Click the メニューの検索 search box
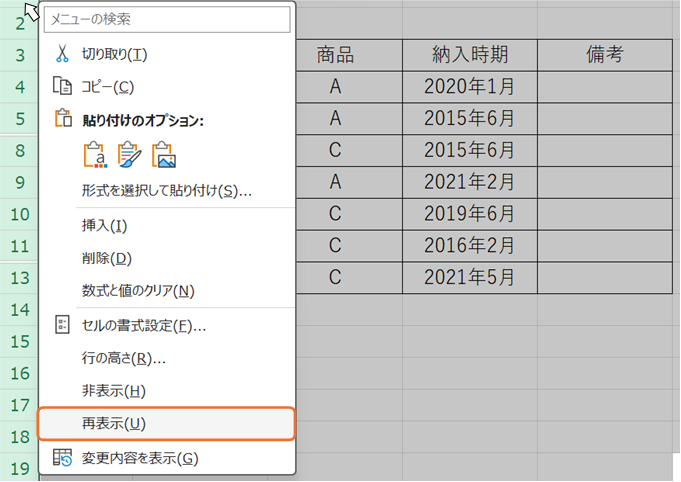 pos(167,19)
